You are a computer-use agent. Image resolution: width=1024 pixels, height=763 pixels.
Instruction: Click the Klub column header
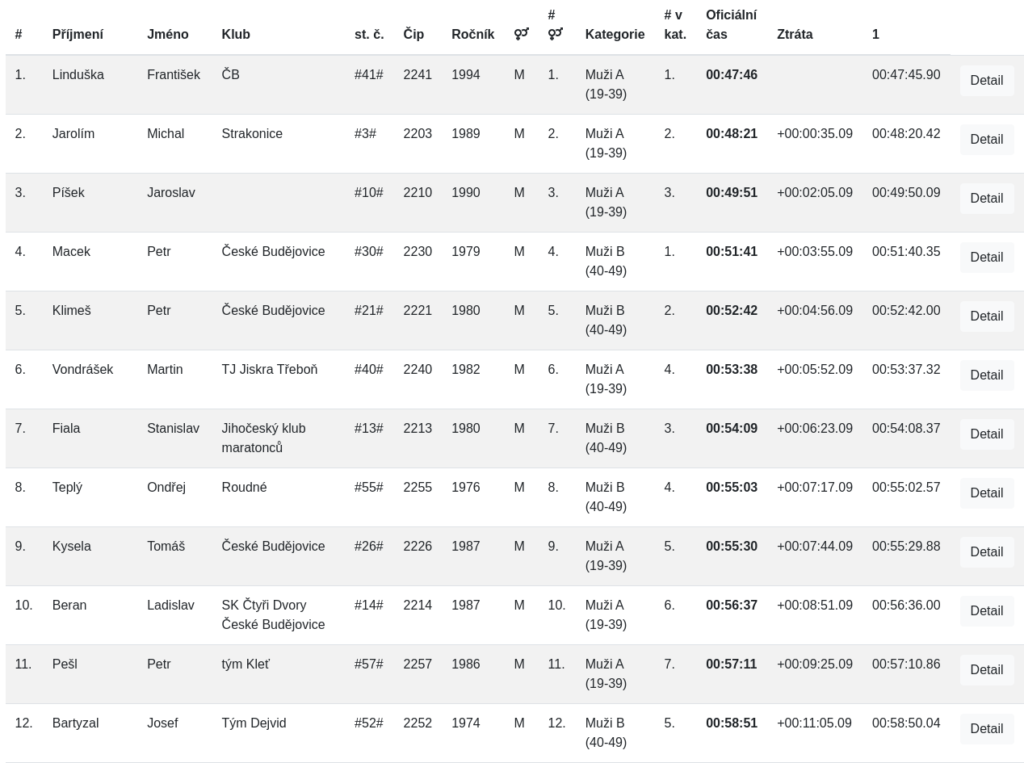[236, 34]
